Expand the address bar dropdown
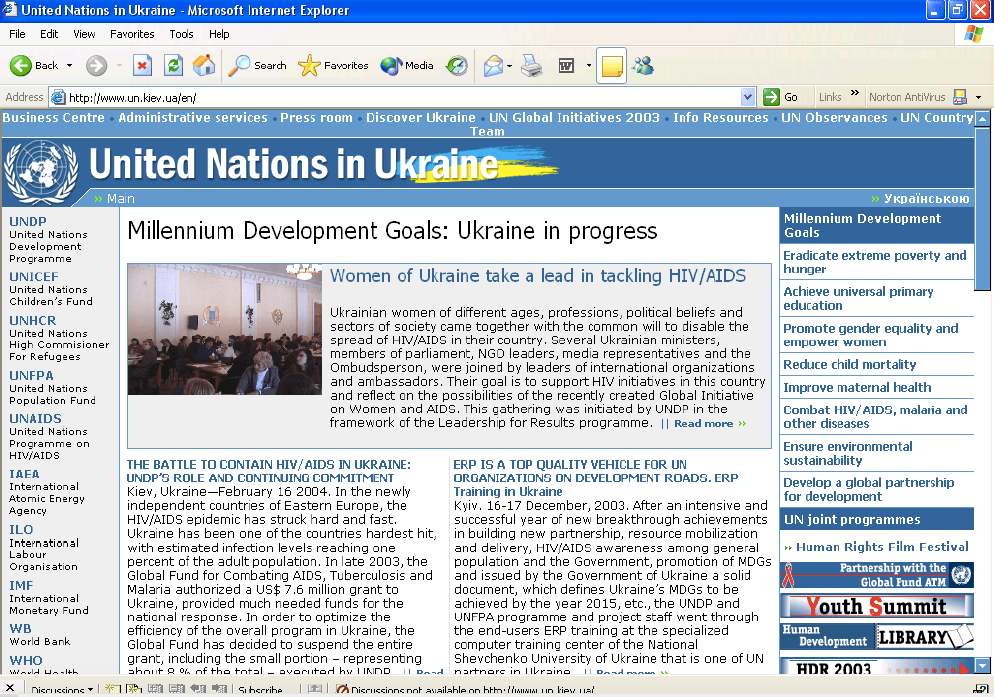 (748, 97)
